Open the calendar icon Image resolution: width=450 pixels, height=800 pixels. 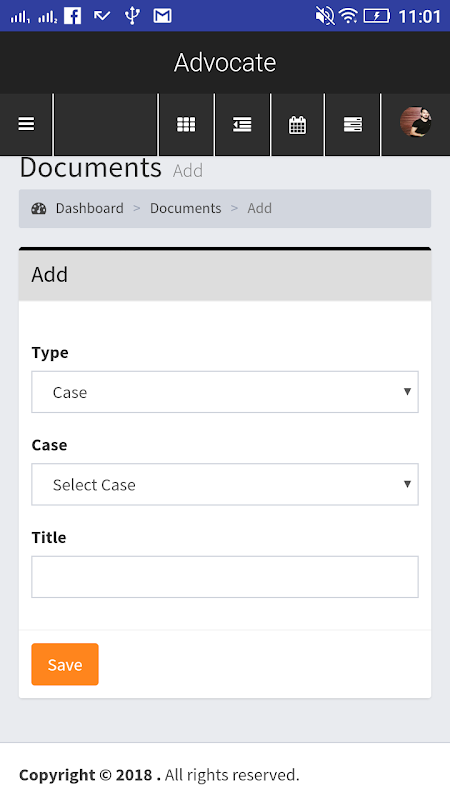[x=297, y=124]
